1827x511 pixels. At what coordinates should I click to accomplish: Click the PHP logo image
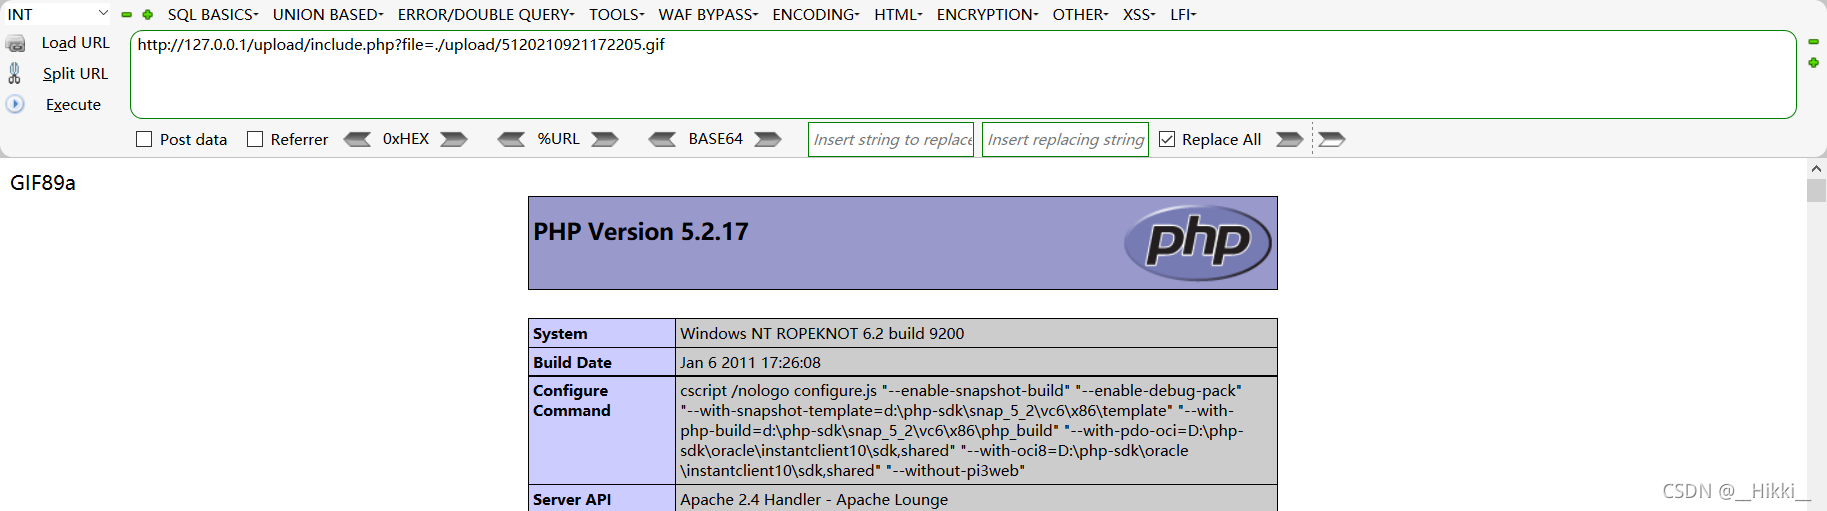pos(1197,243)
